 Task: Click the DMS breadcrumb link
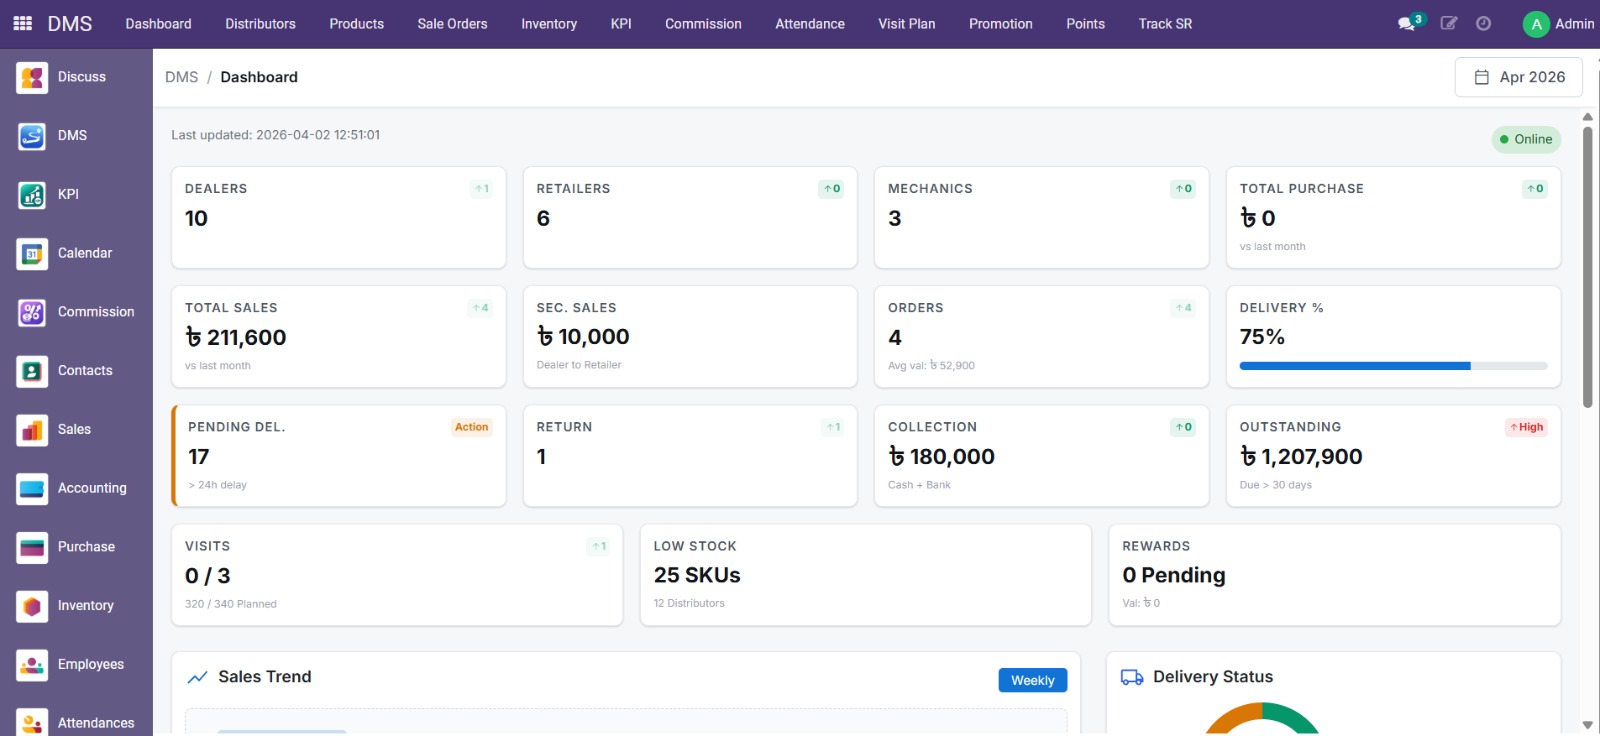point(181,77)
